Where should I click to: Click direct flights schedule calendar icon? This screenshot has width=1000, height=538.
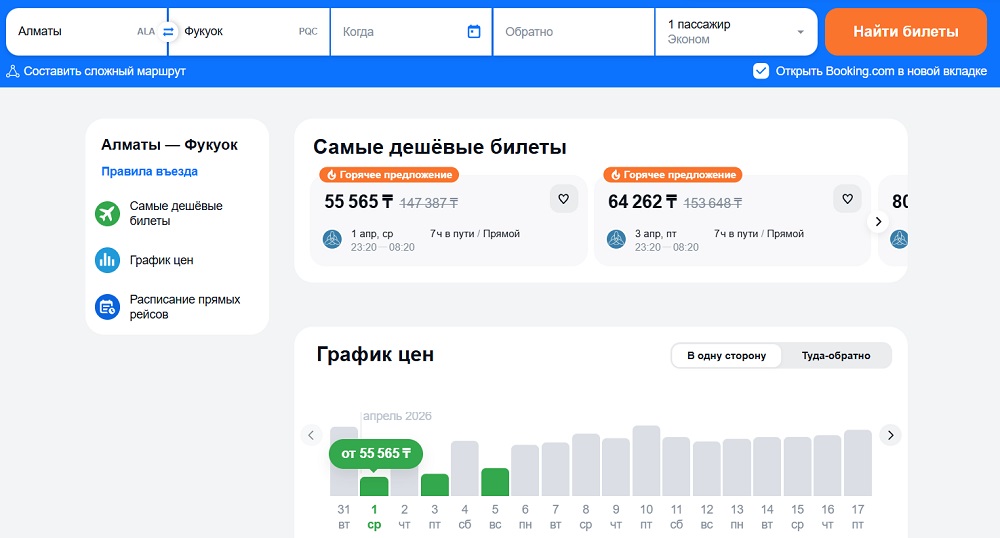tap(107, 307)
